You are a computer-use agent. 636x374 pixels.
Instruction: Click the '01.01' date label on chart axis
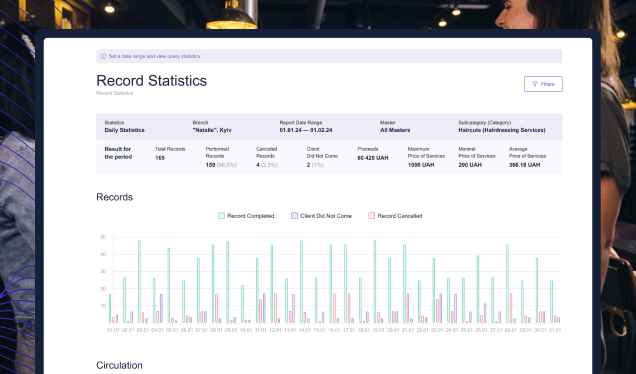point(113,330)
